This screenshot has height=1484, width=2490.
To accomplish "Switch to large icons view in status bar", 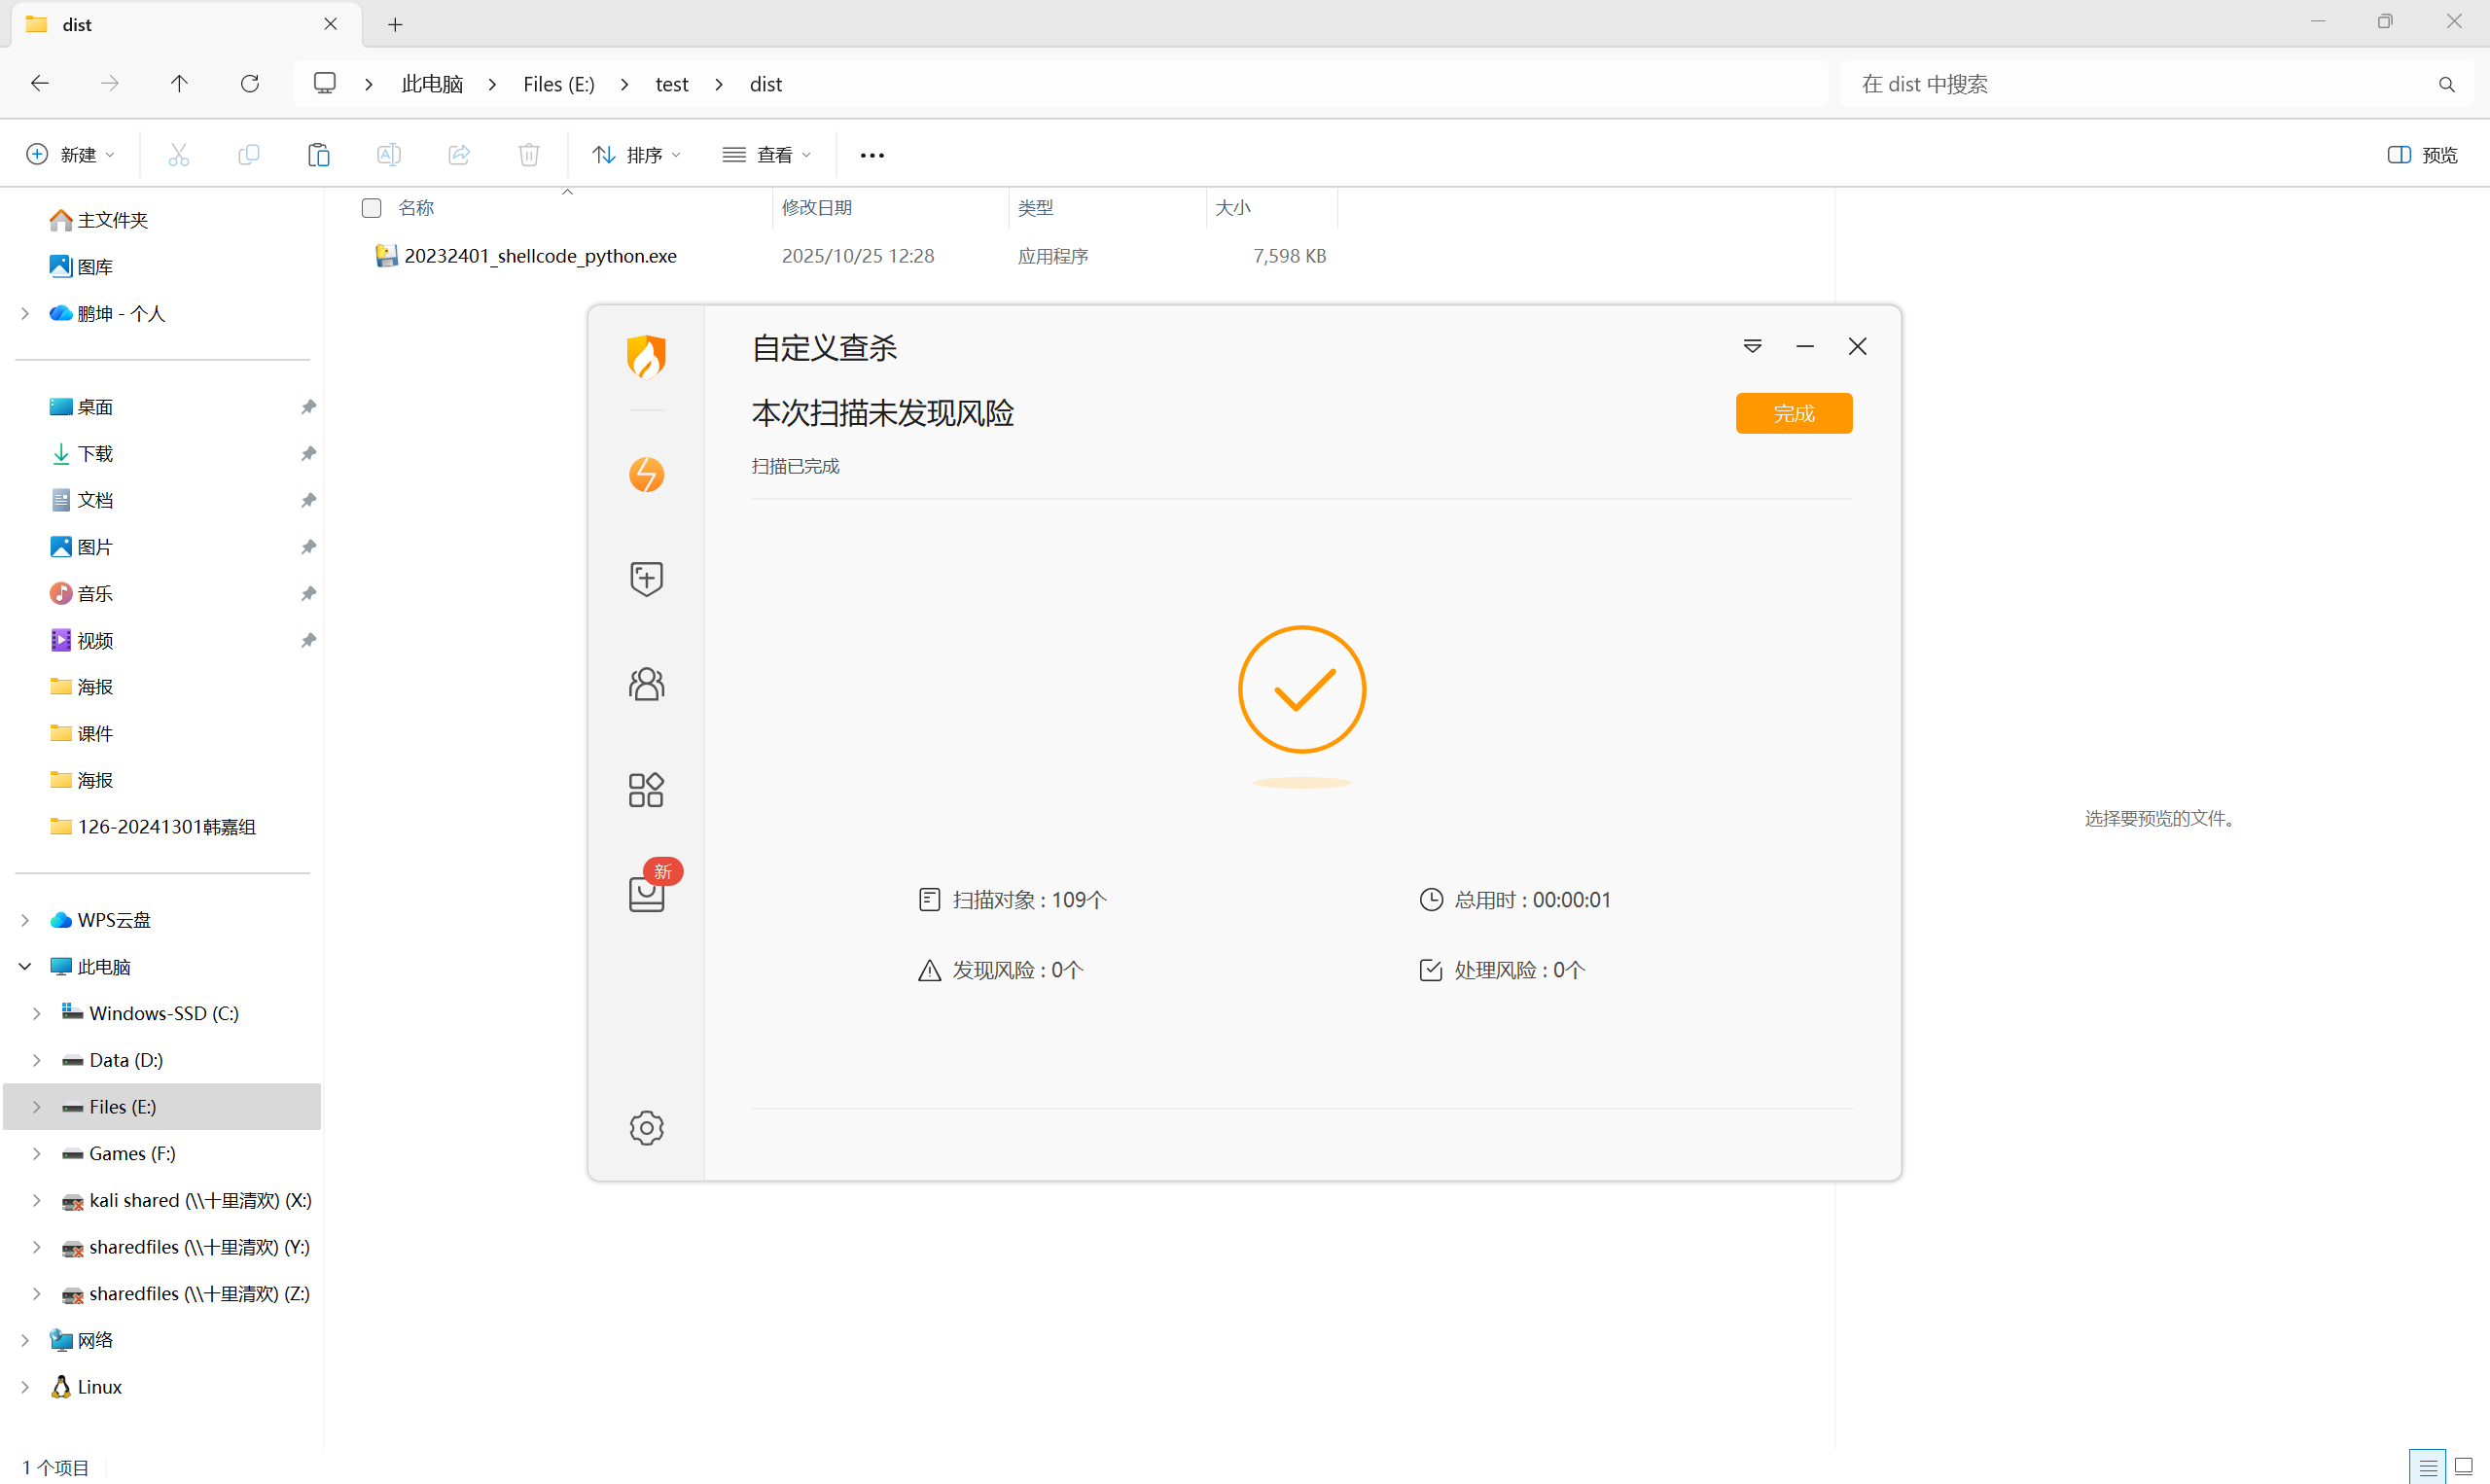I will 2463,1466.
